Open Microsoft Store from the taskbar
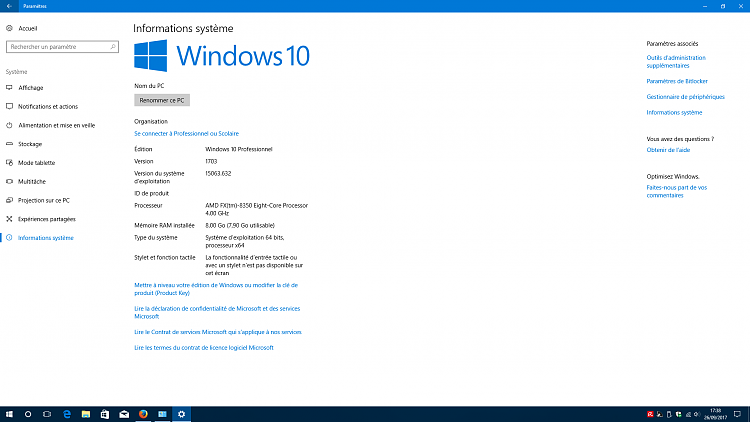 (x=105, y=414)
